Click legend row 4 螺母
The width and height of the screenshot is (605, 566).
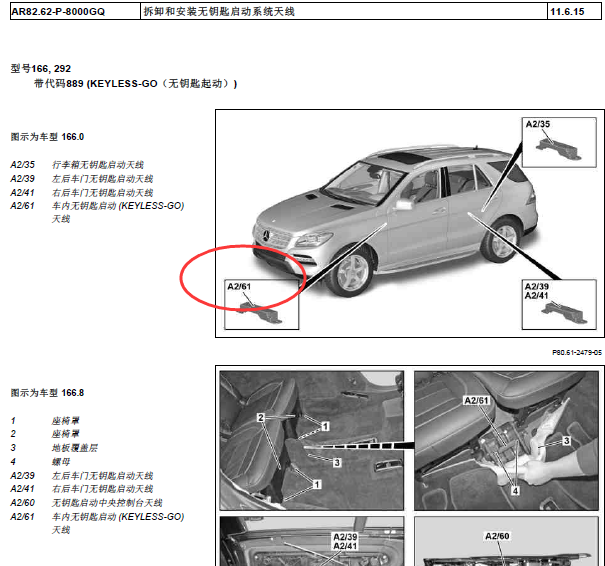click(x=41, y=462)
